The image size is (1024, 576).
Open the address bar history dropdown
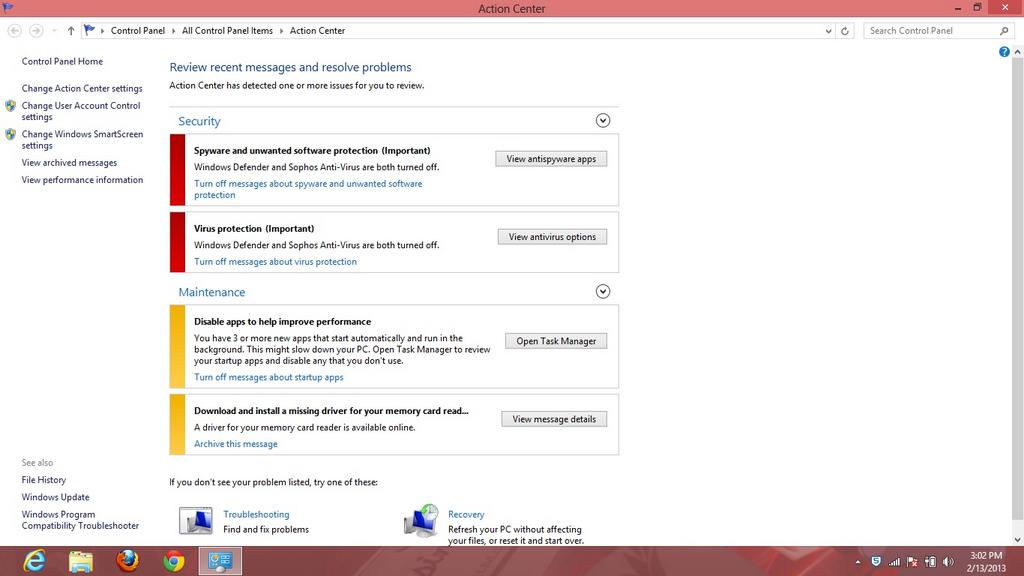tap(828, 31)
